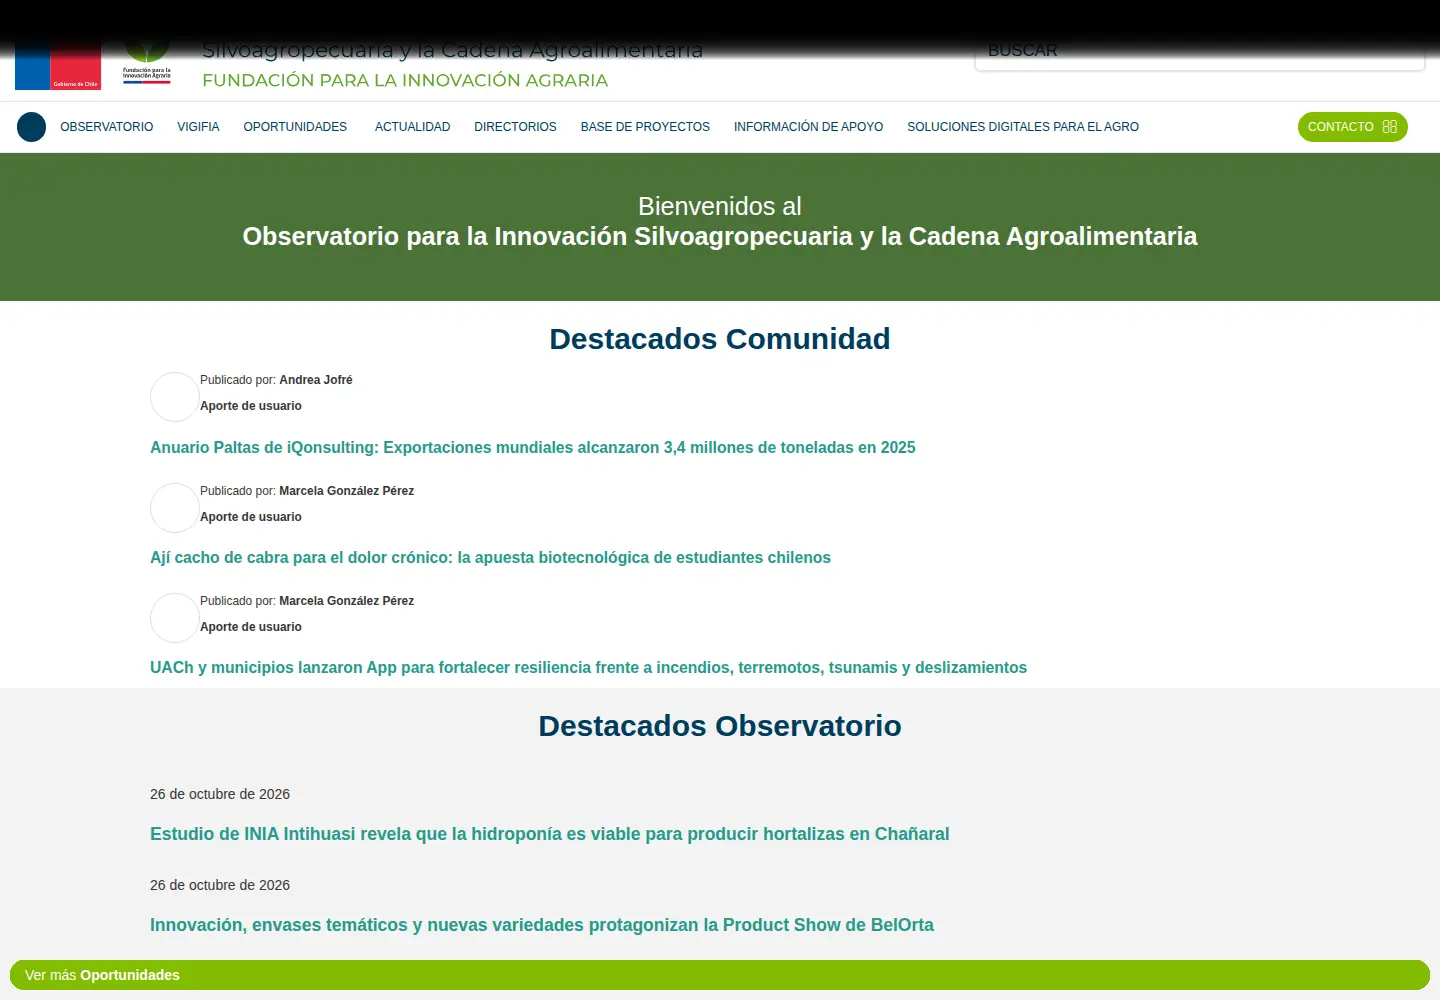Open INFORMACIÓN DE APOYO menu

[808, 127]
